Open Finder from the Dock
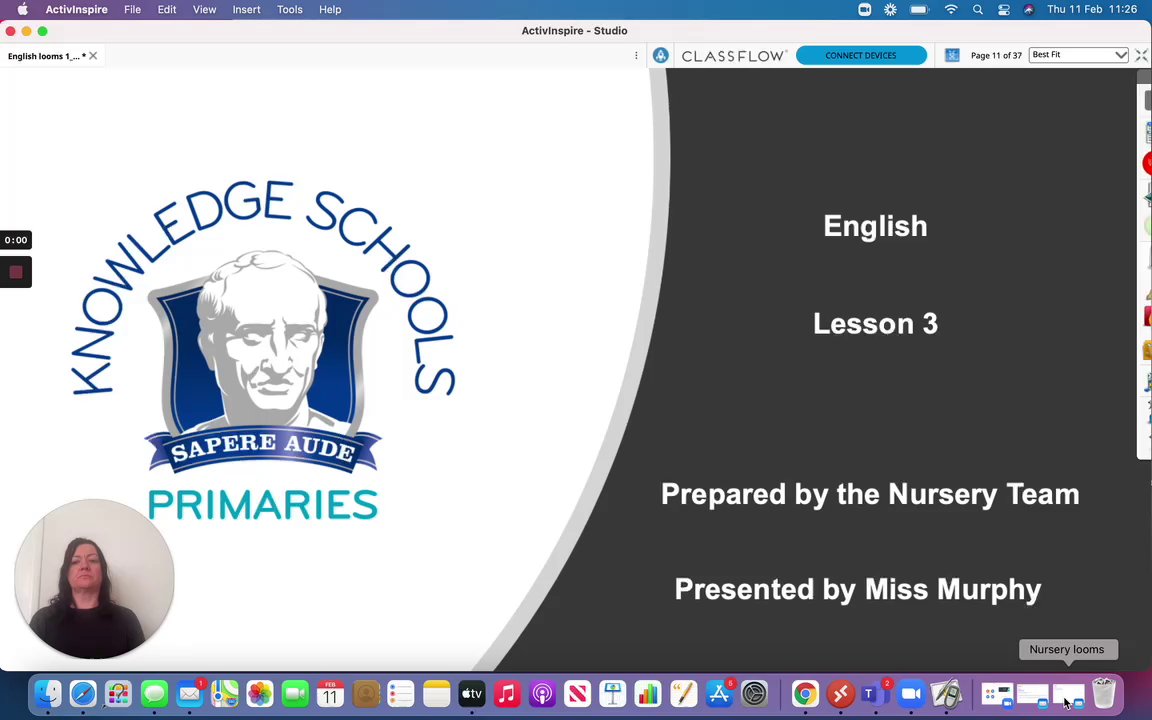 point(48,694)
